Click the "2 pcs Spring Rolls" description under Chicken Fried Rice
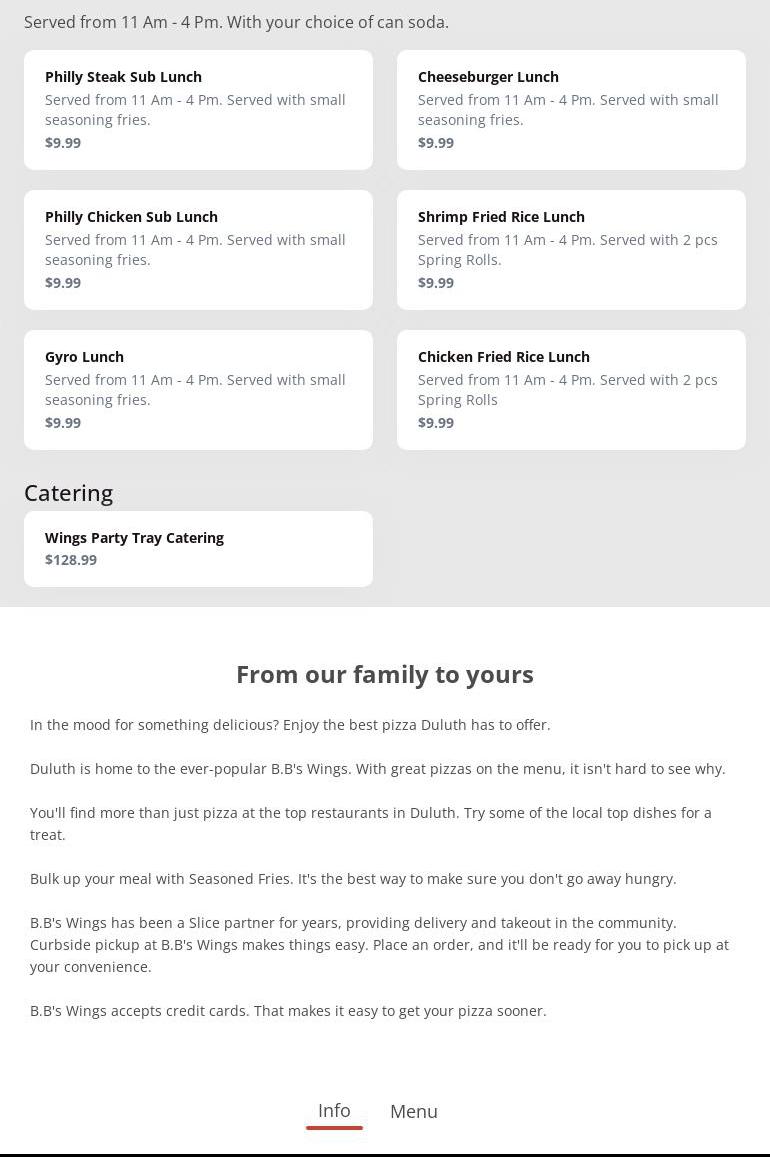The width and height of the screenshot is (770, 1157). click(x=567, y=390)
